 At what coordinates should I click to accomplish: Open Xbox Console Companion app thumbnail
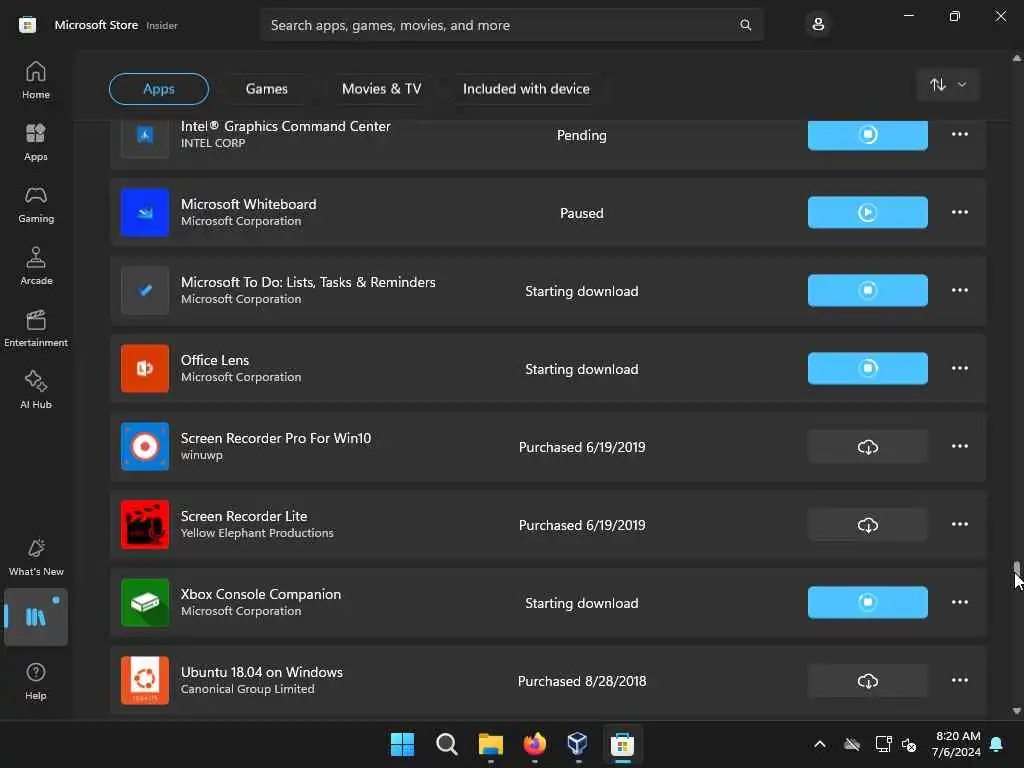(x=145, y=602)
